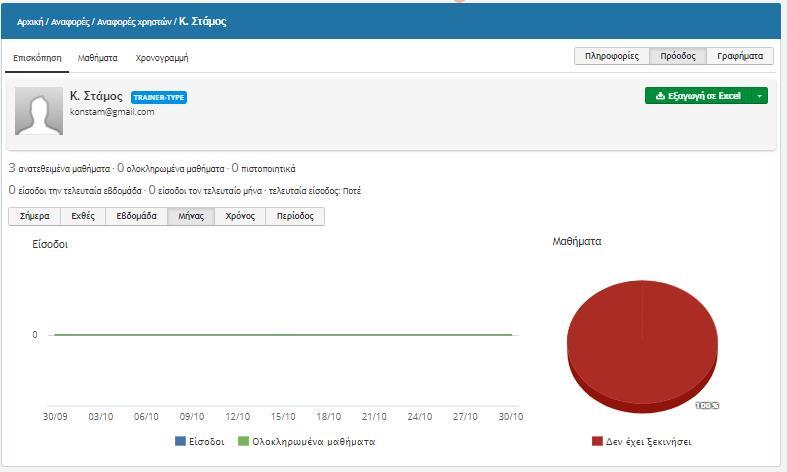
Task: Select the Γραφήματα view button
Action: (x=740, y=56)
